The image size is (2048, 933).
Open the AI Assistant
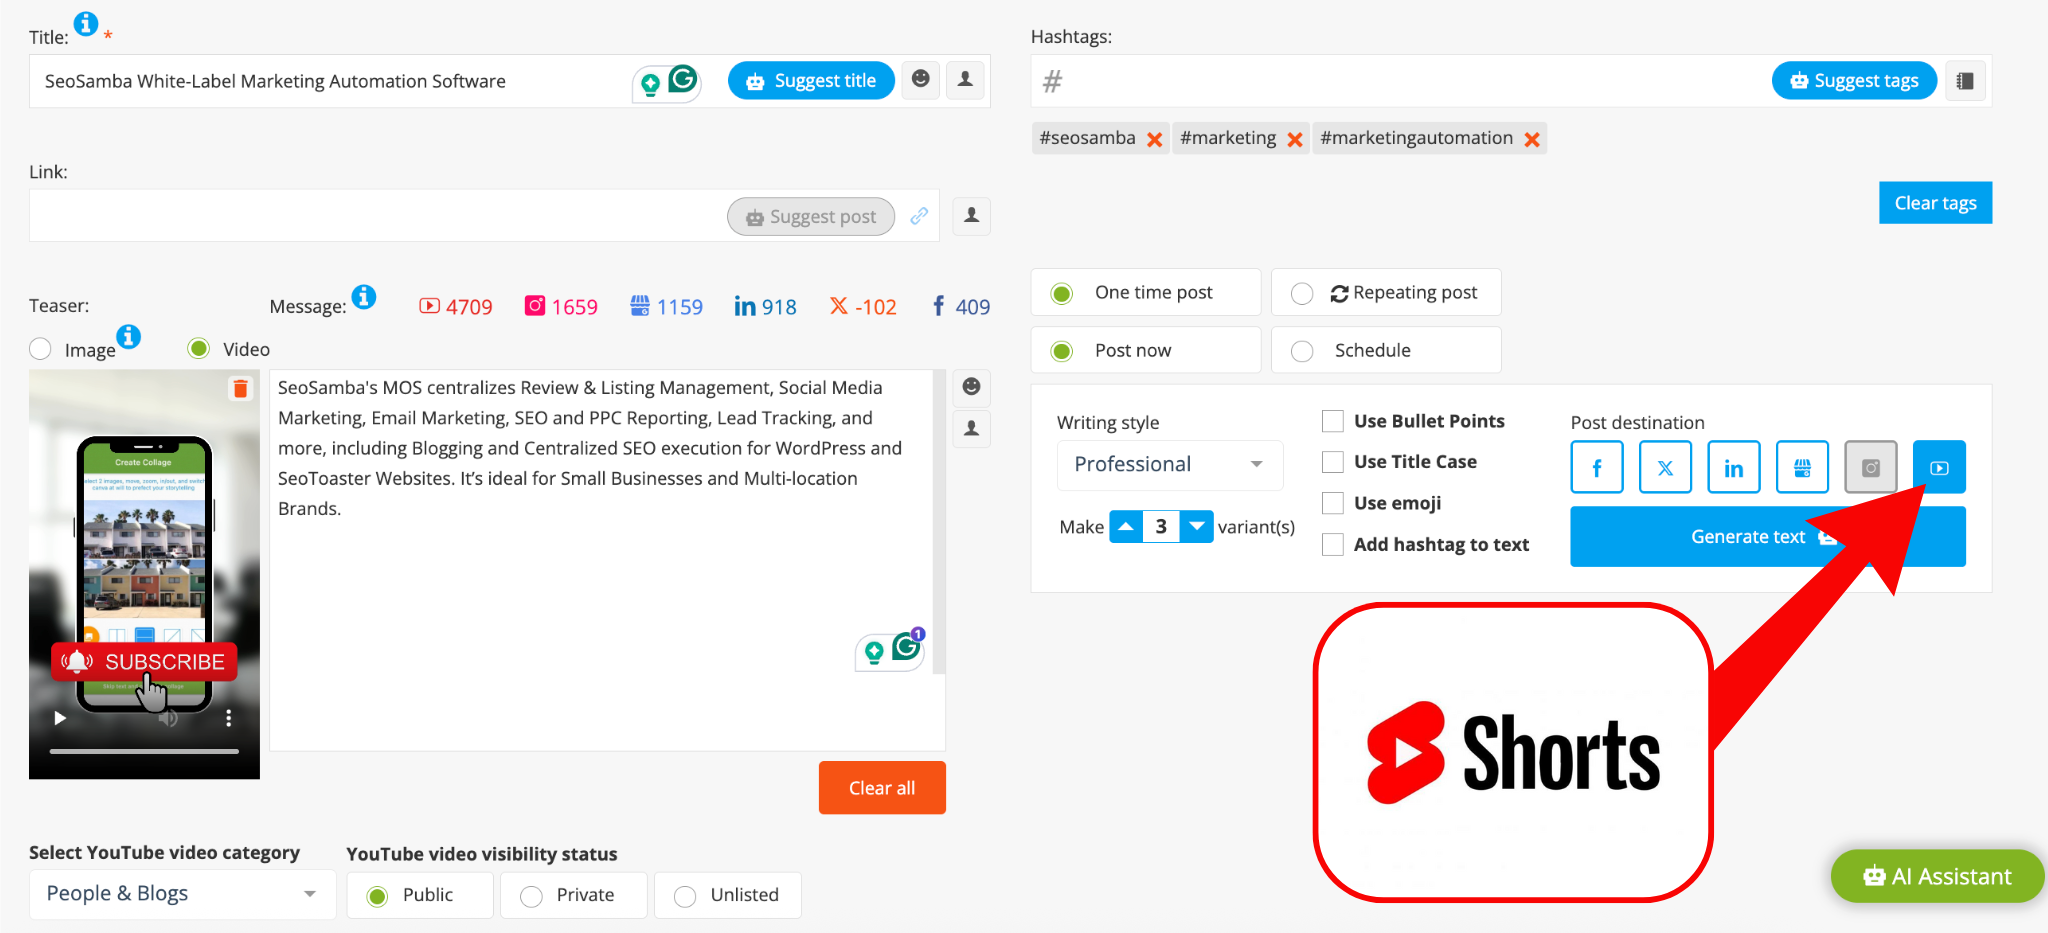(x=1937, y=877)
